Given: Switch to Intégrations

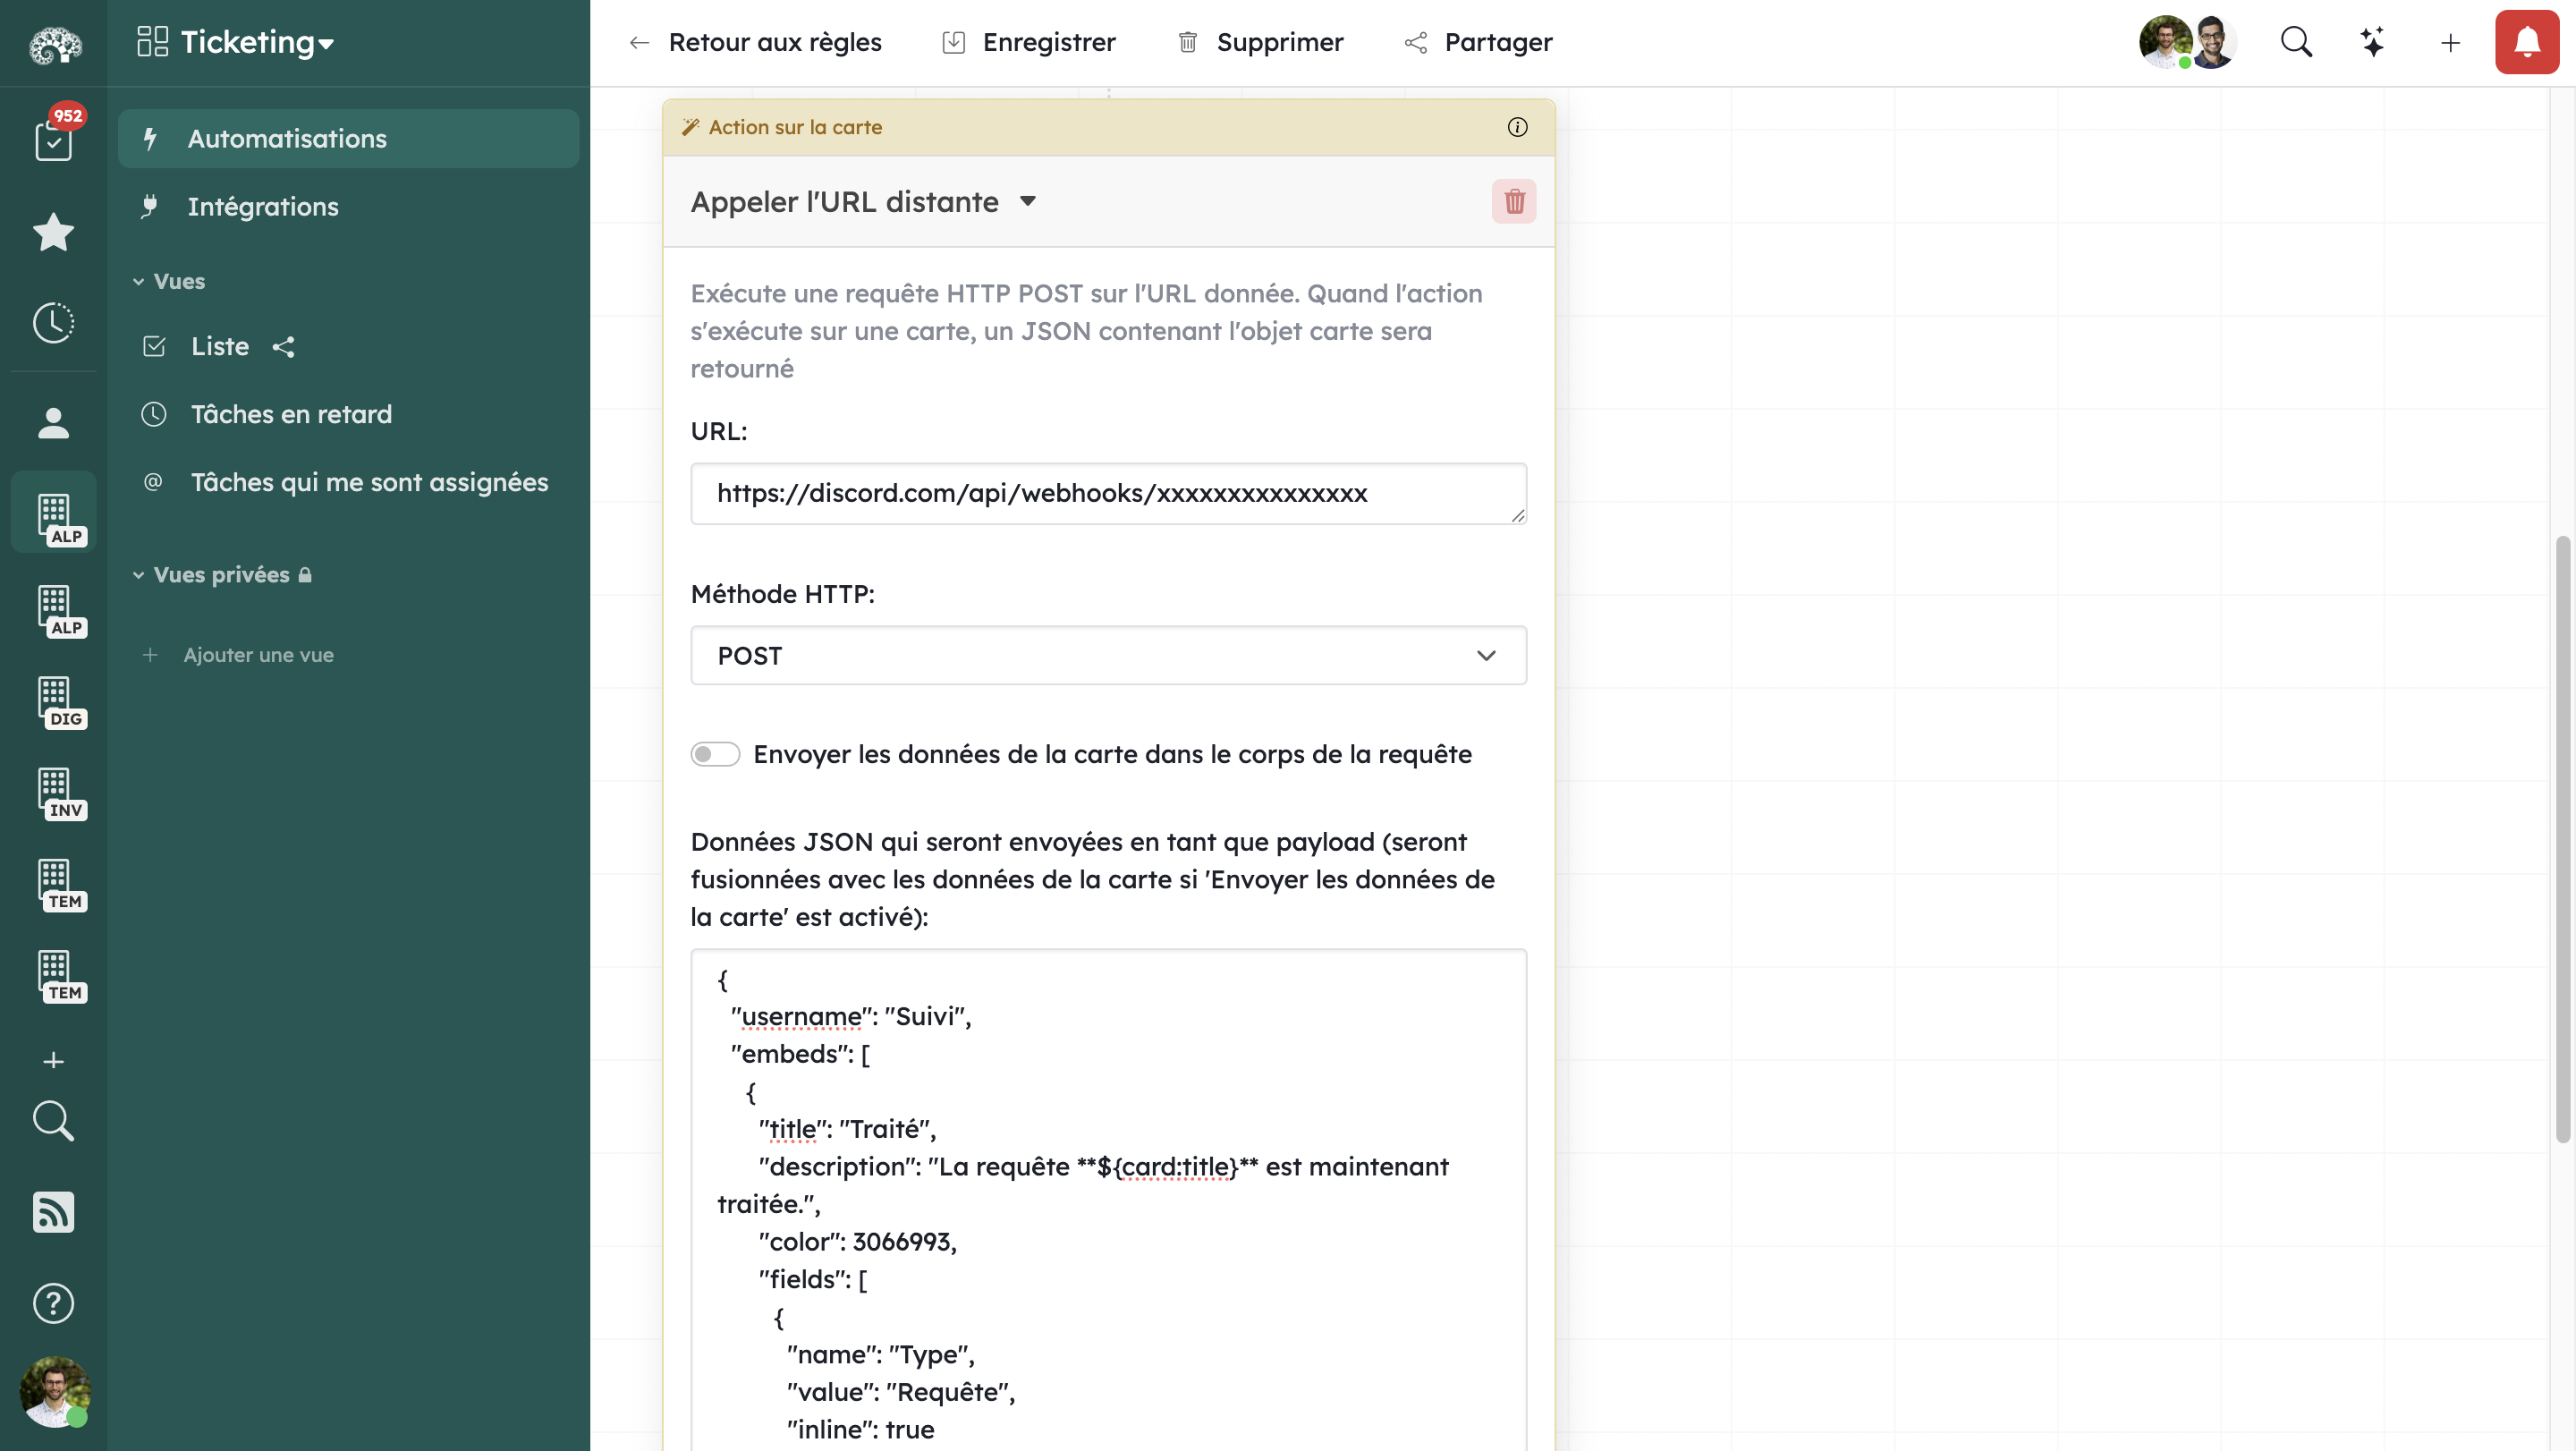Looking at the screenshot, I should [x=263, y=206].
